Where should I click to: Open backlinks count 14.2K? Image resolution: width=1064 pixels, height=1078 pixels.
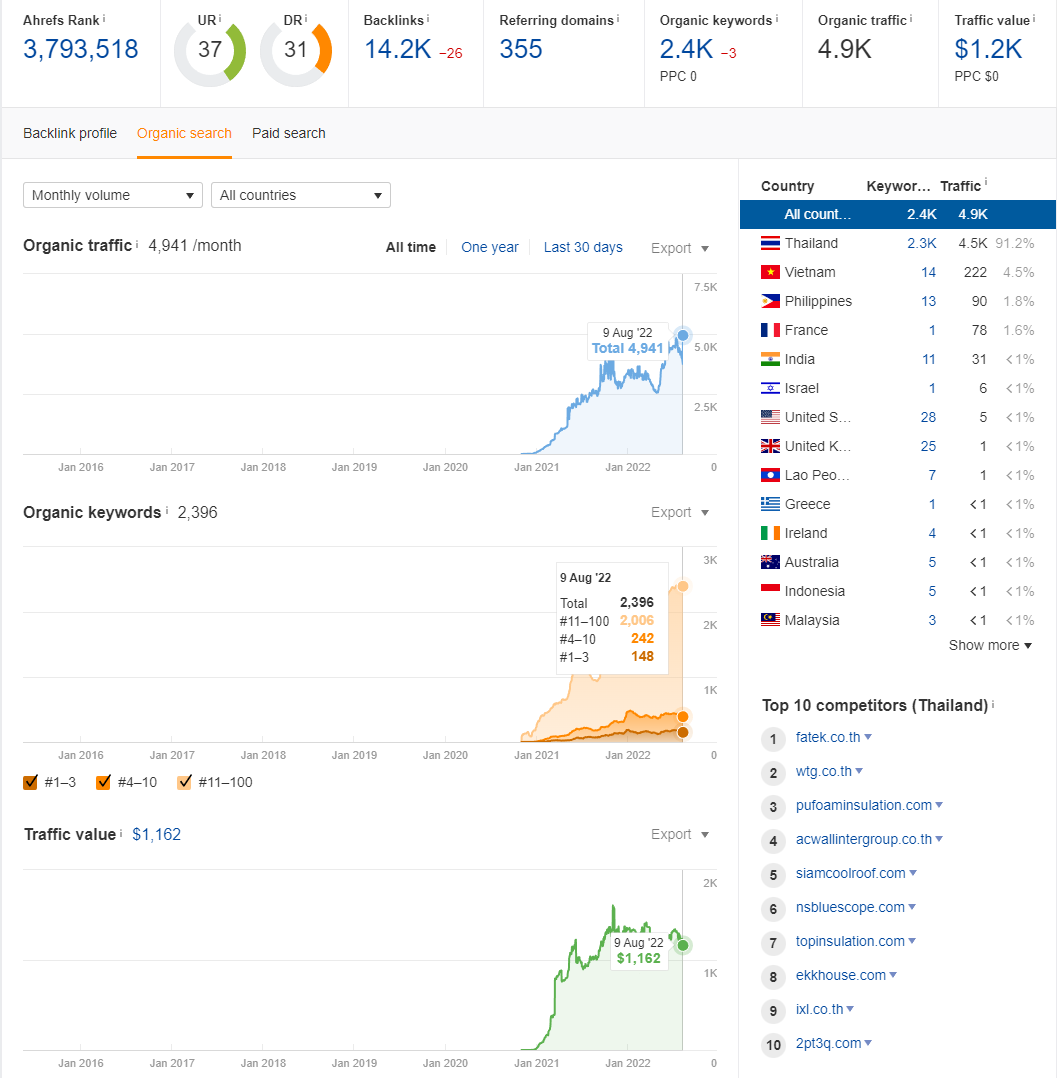(397, 50)
